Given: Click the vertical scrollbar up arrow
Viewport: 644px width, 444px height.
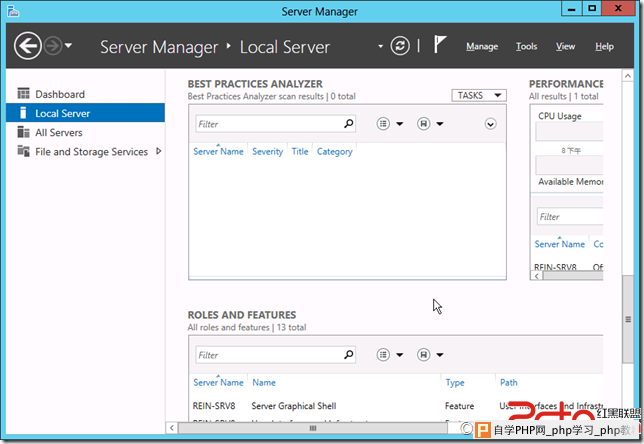Looking at the screenshot, I should point(628,76).
